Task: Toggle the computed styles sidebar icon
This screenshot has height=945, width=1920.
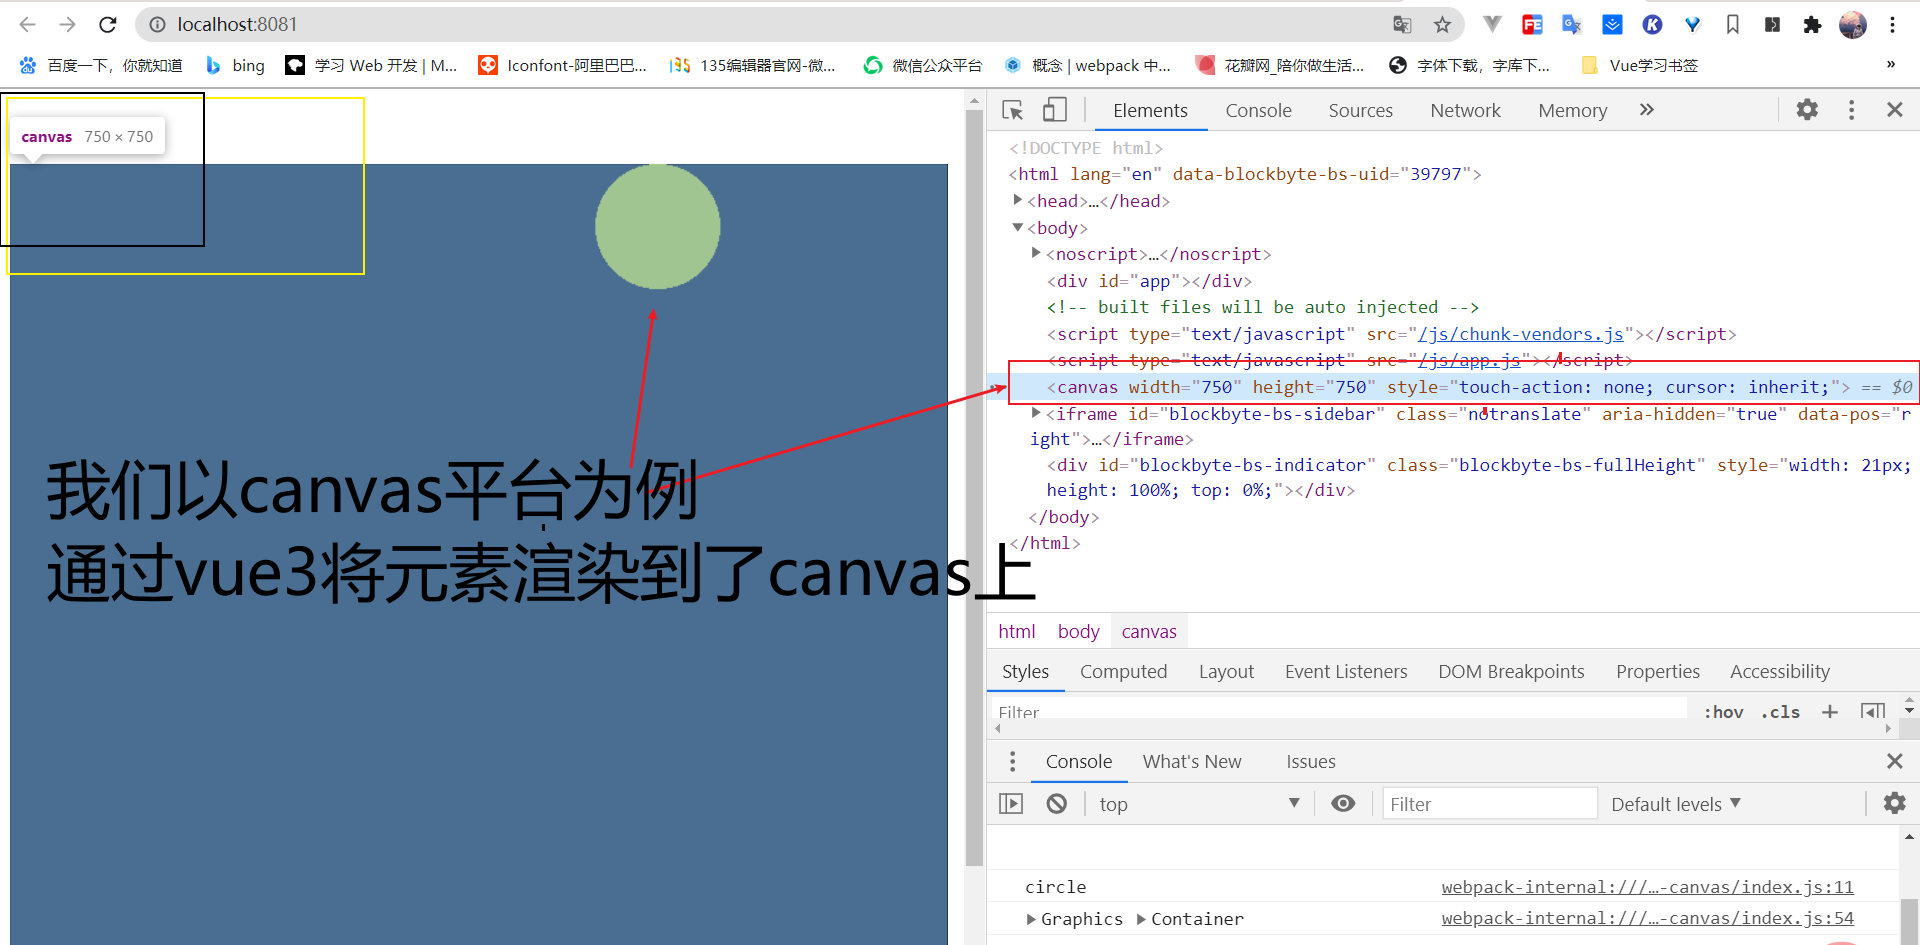Action: pos(1872,712)
